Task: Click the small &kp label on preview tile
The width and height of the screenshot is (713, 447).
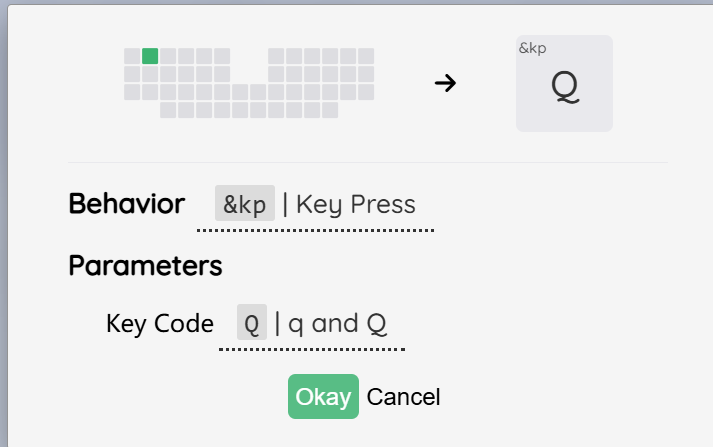Action: tap(532, 48)
